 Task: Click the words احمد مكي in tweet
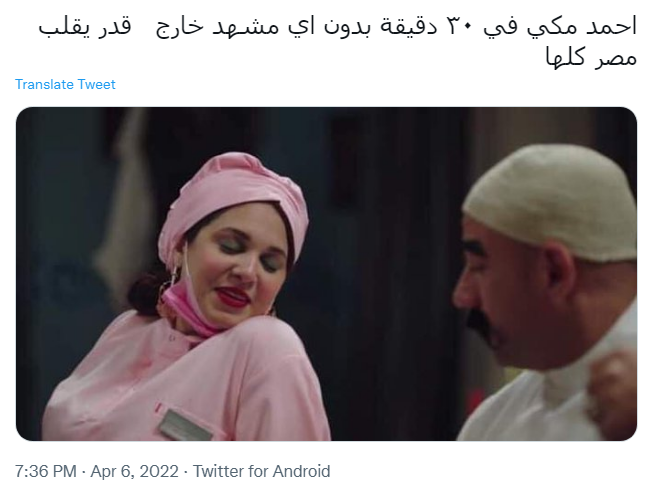[x=581, y=26]
